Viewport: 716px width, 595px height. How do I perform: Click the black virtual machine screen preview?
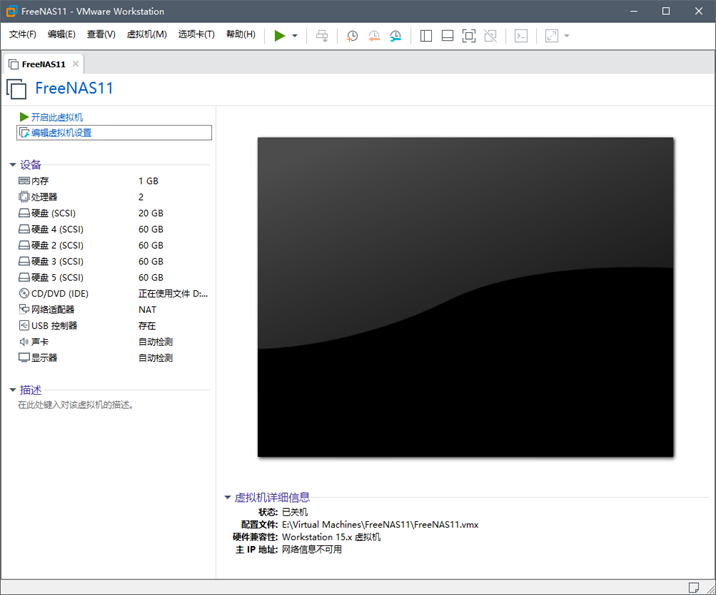tap(465, 297)
